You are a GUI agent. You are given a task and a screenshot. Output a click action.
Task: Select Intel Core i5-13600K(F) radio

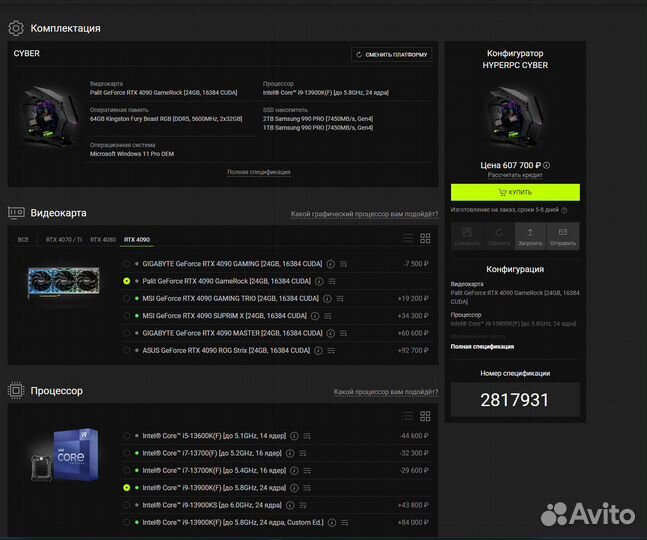tap(126, 436)
